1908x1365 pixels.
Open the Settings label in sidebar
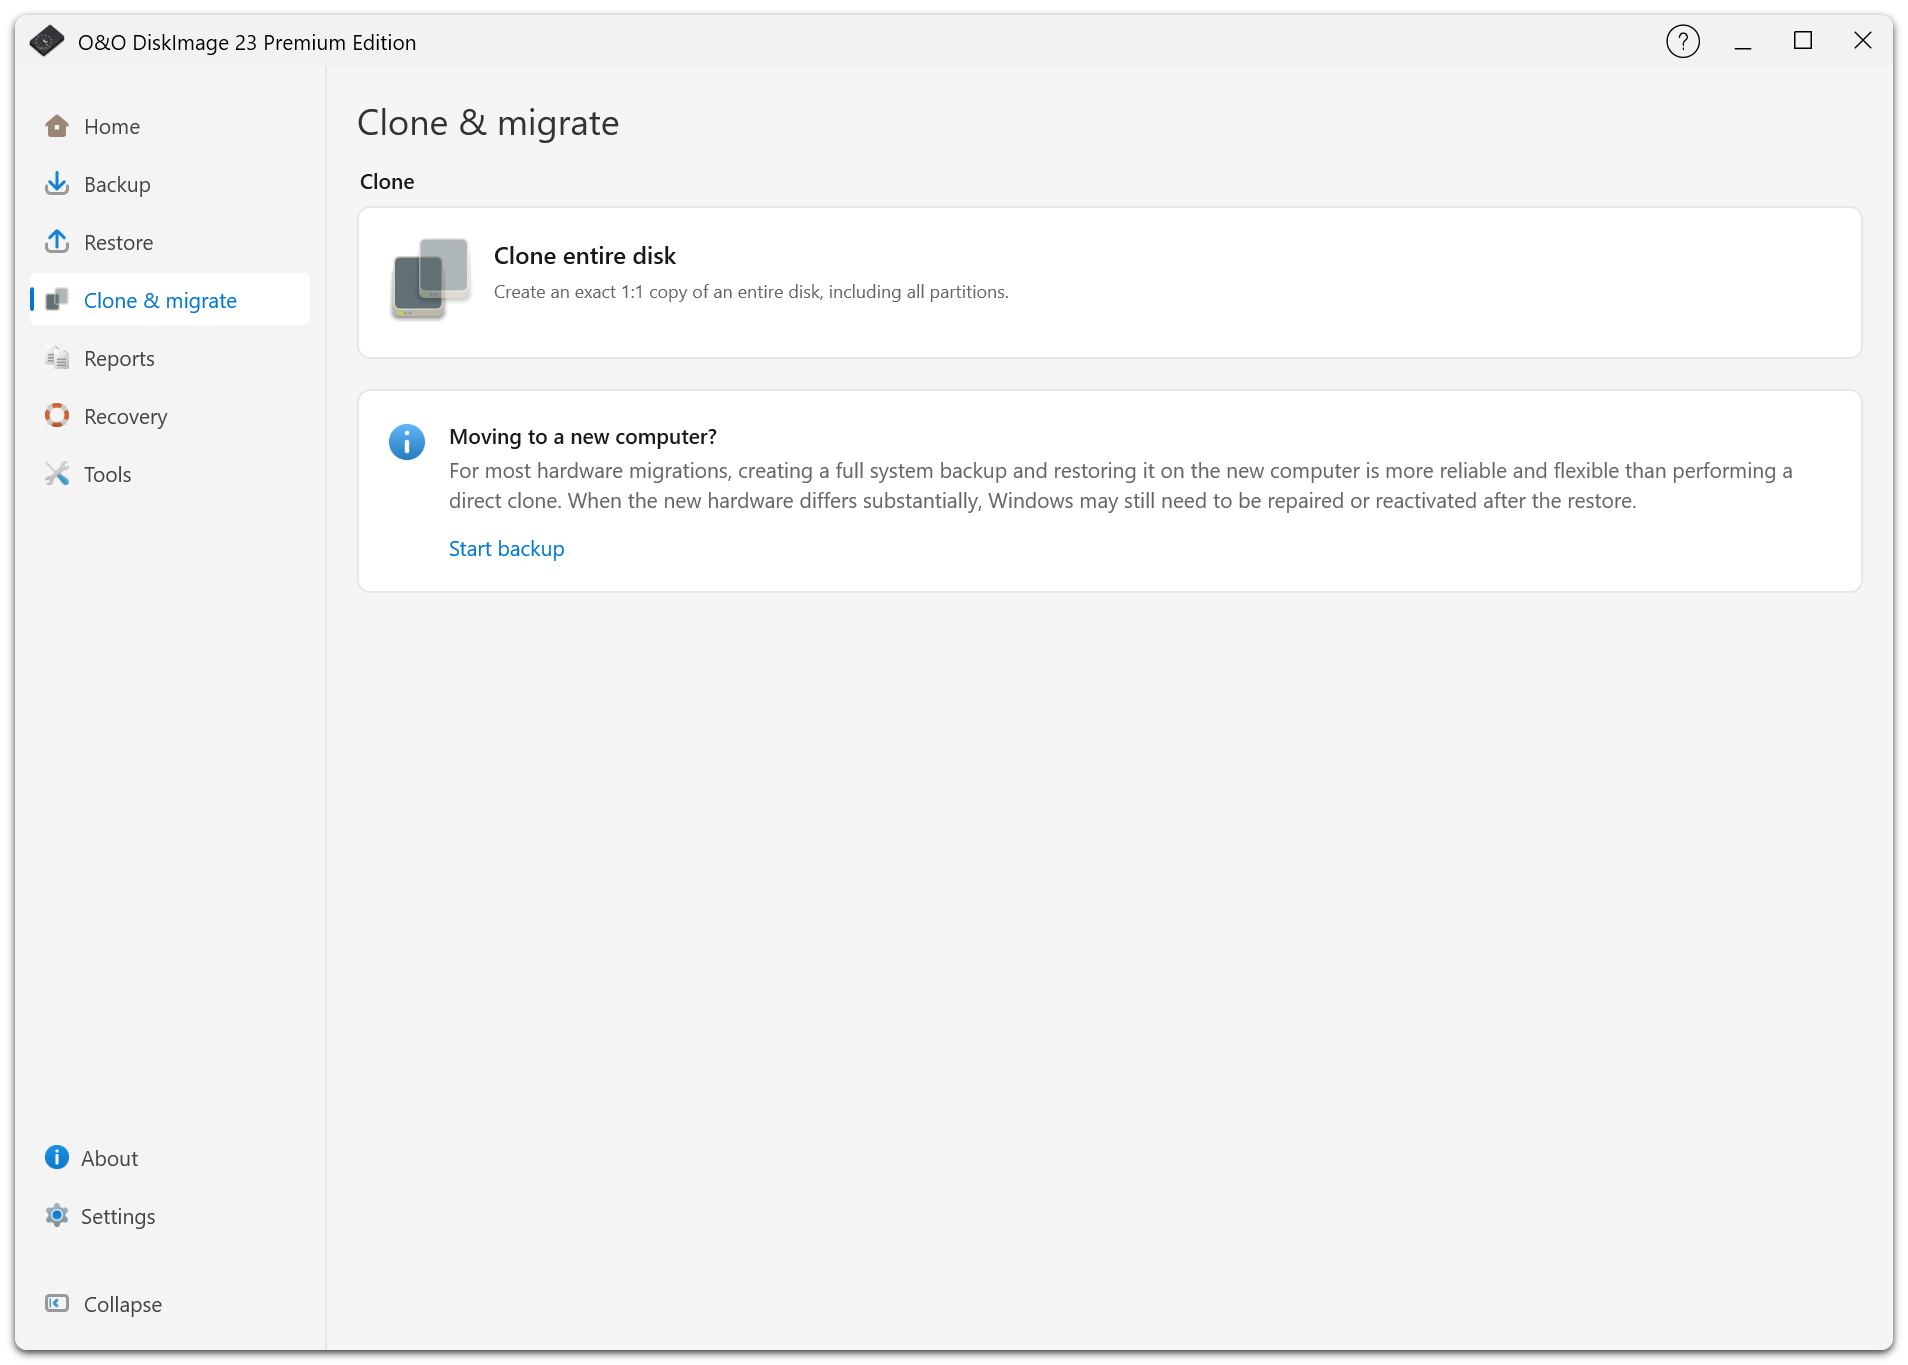(118, 1217)
